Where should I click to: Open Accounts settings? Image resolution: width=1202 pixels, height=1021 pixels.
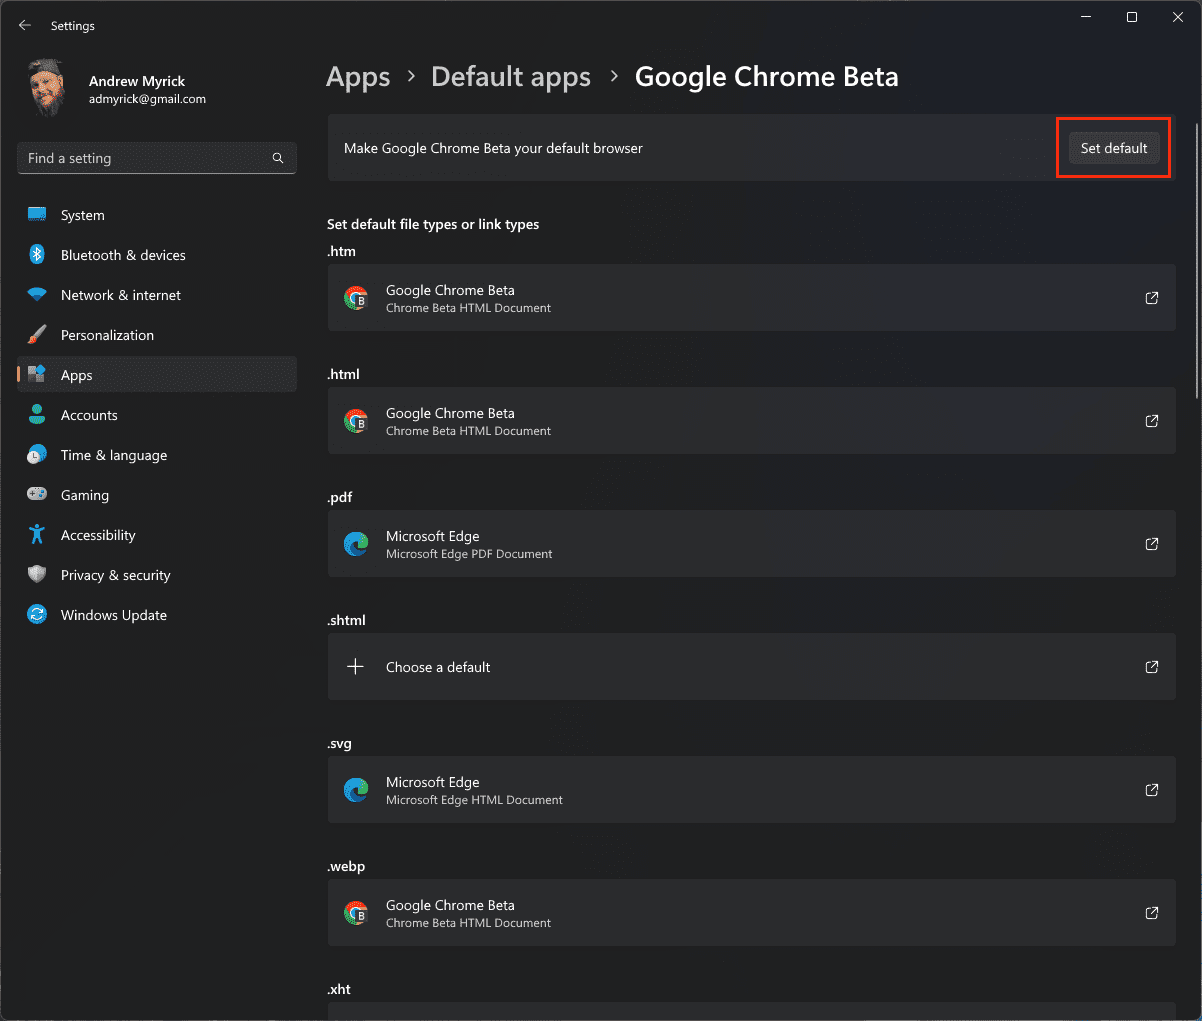(x=157, y=415)
